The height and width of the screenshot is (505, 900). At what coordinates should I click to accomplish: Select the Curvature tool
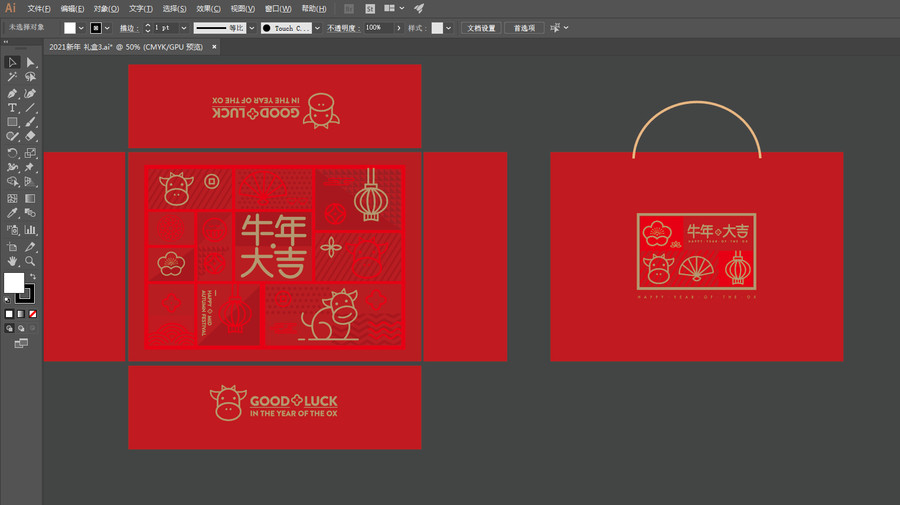[30, 93]
